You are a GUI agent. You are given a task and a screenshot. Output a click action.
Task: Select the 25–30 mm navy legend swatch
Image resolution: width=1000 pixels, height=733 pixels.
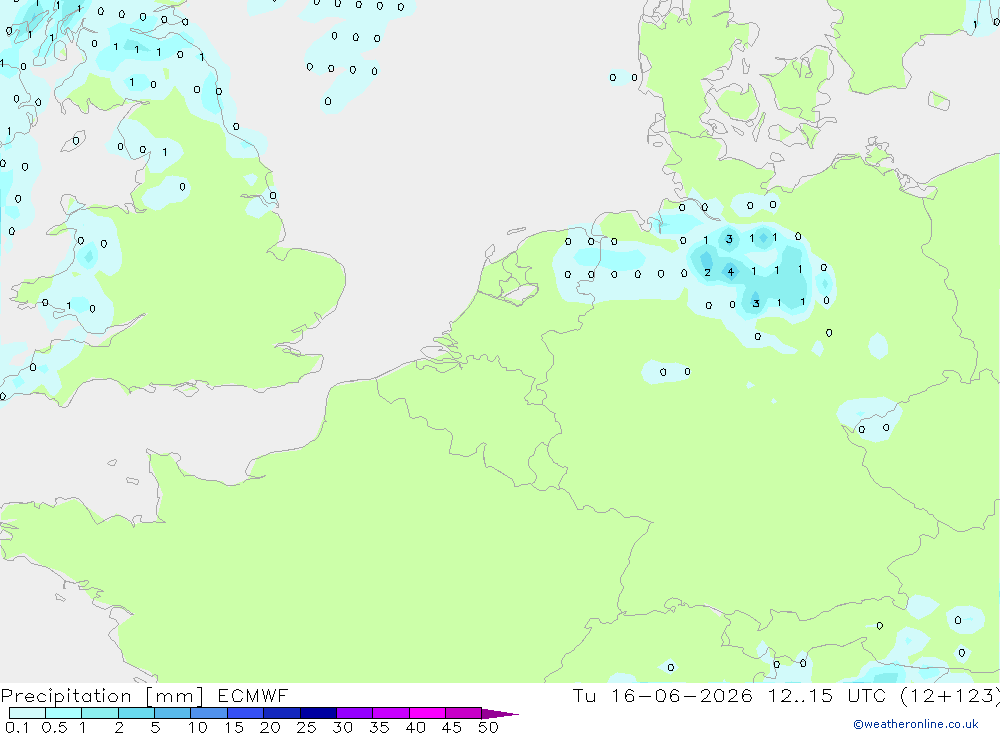click(x=318, y=713)
